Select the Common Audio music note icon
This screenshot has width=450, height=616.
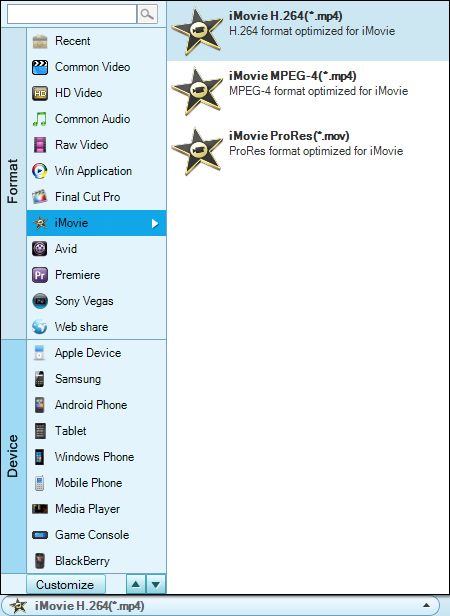pos(40,119)
